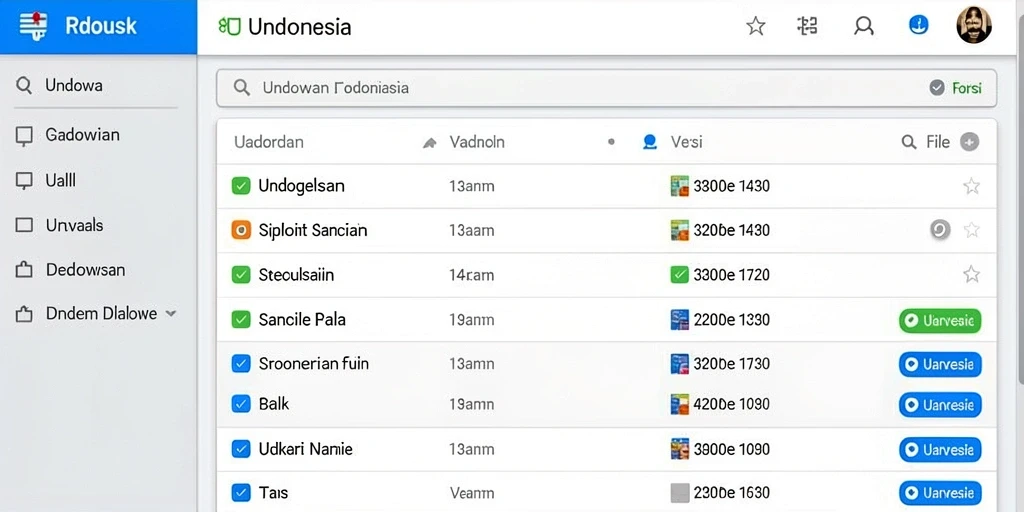This screenshot has height=512, width=1024.
Task: Click the Unvaals square icon
Action: [24, 225]
